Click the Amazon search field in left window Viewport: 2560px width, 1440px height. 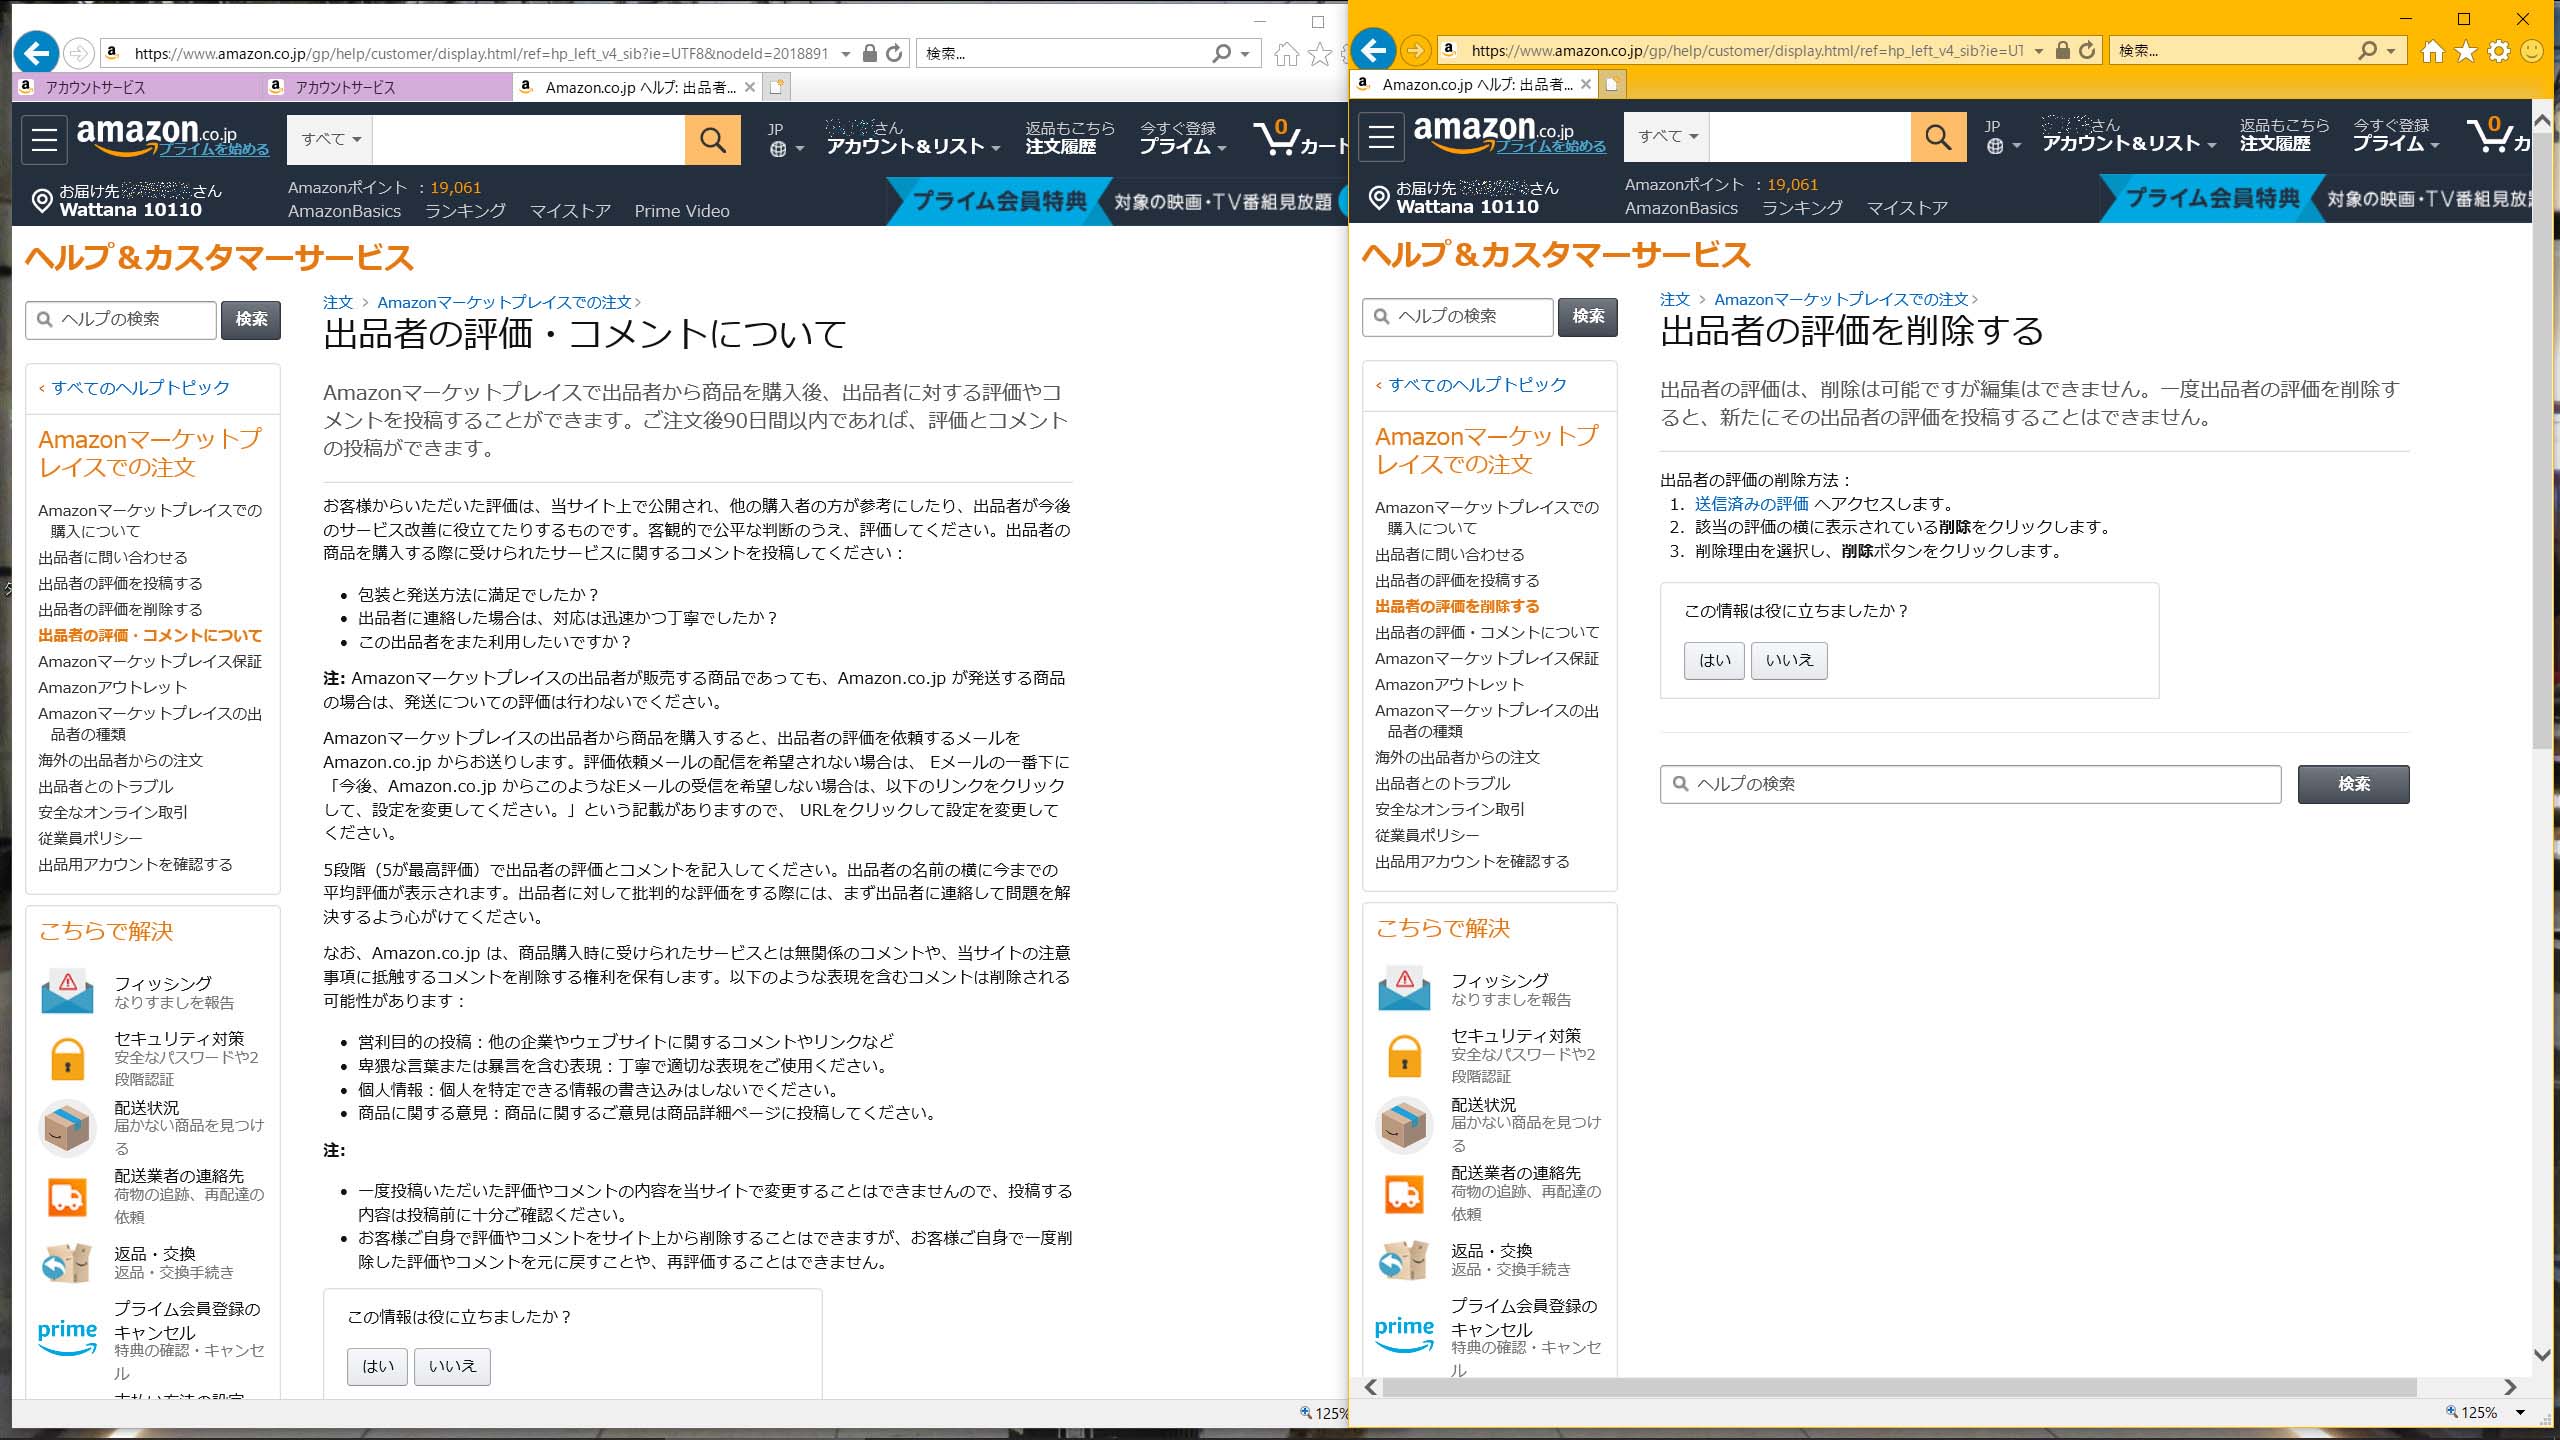[528, 139]
